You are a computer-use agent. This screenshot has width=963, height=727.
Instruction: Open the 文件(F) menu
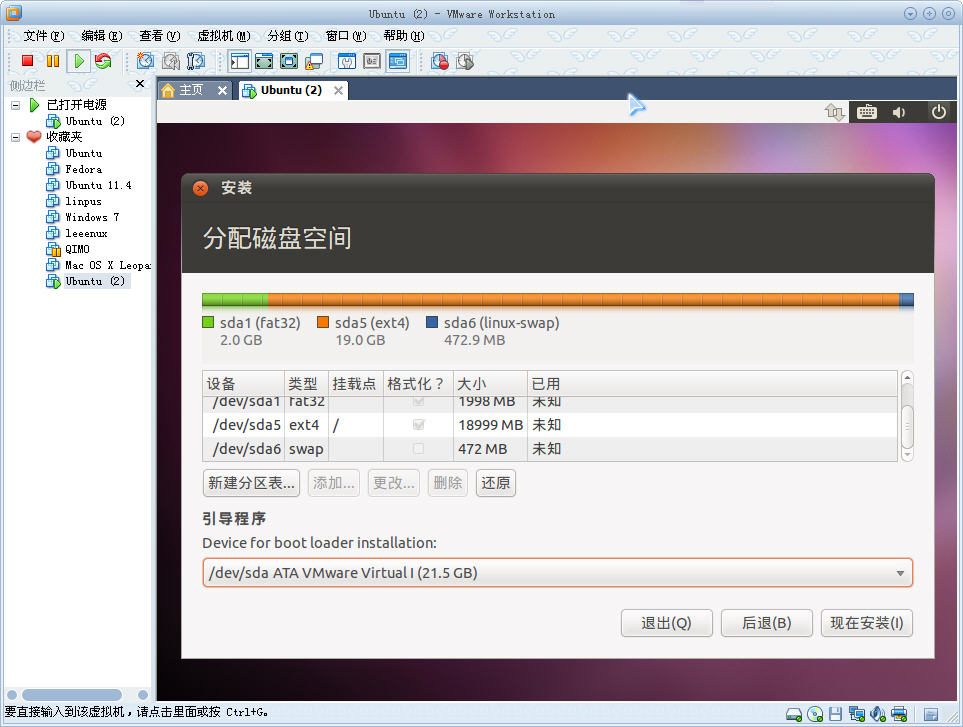pos(44,36)
